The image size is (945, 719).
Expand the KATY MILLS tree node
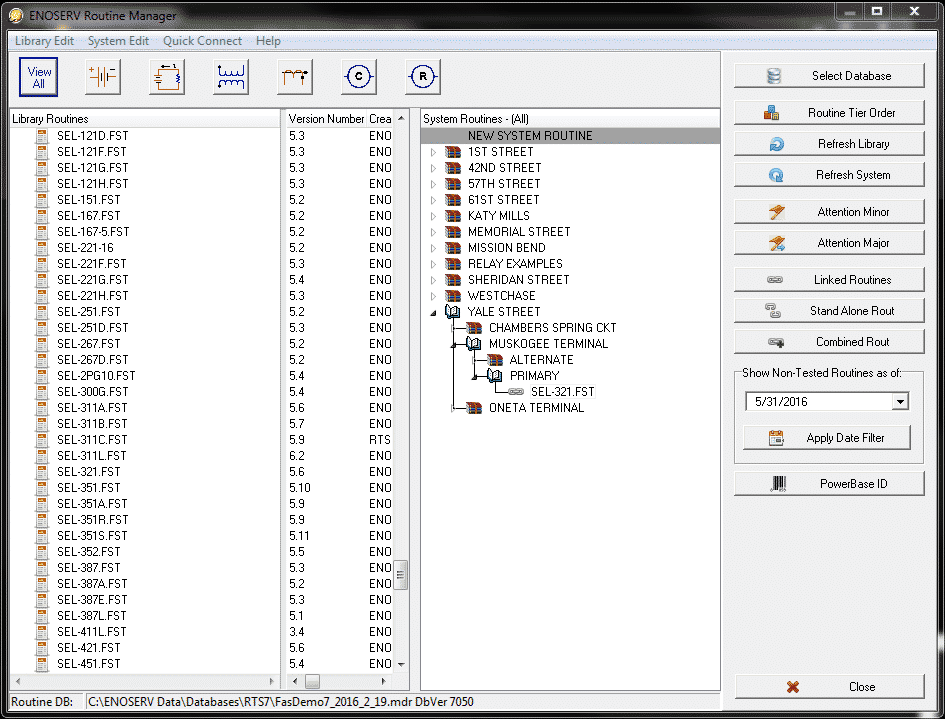click(433, 216)
